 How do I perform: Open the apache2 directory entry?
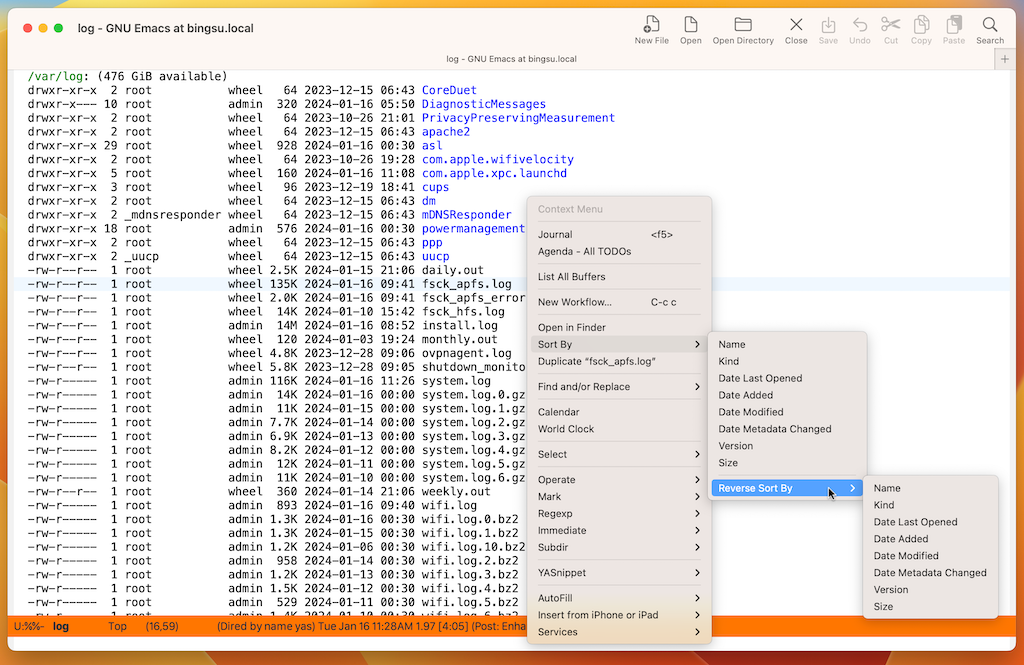coord(446,131)
